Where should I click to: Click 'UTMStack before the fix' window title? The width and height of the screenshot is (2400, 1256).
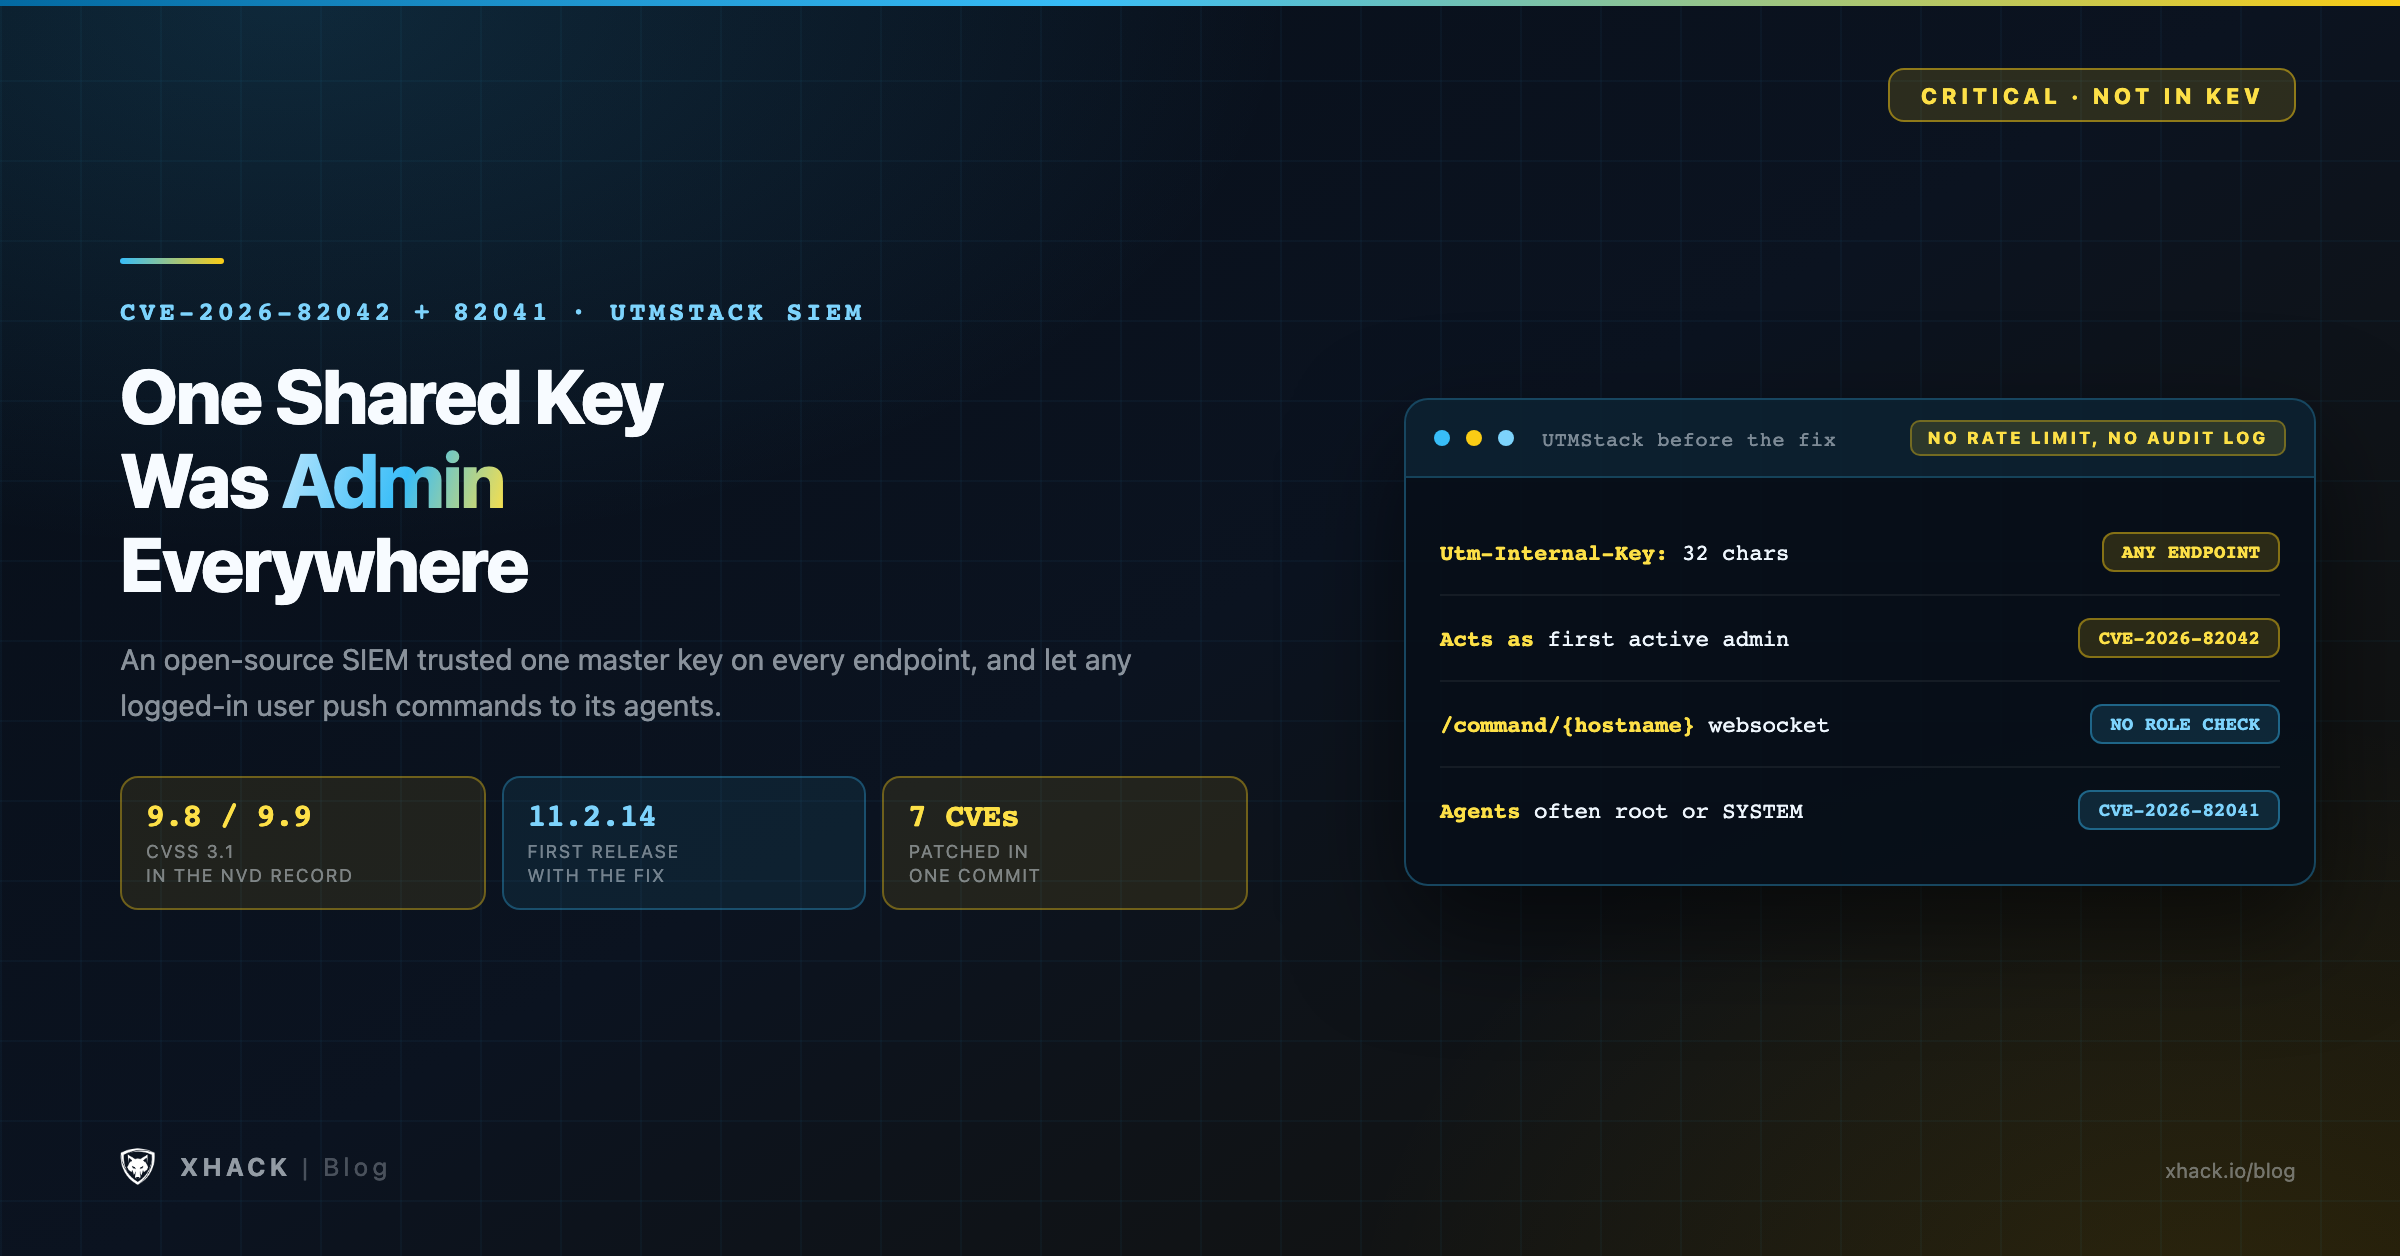(x=1688, y=439)
